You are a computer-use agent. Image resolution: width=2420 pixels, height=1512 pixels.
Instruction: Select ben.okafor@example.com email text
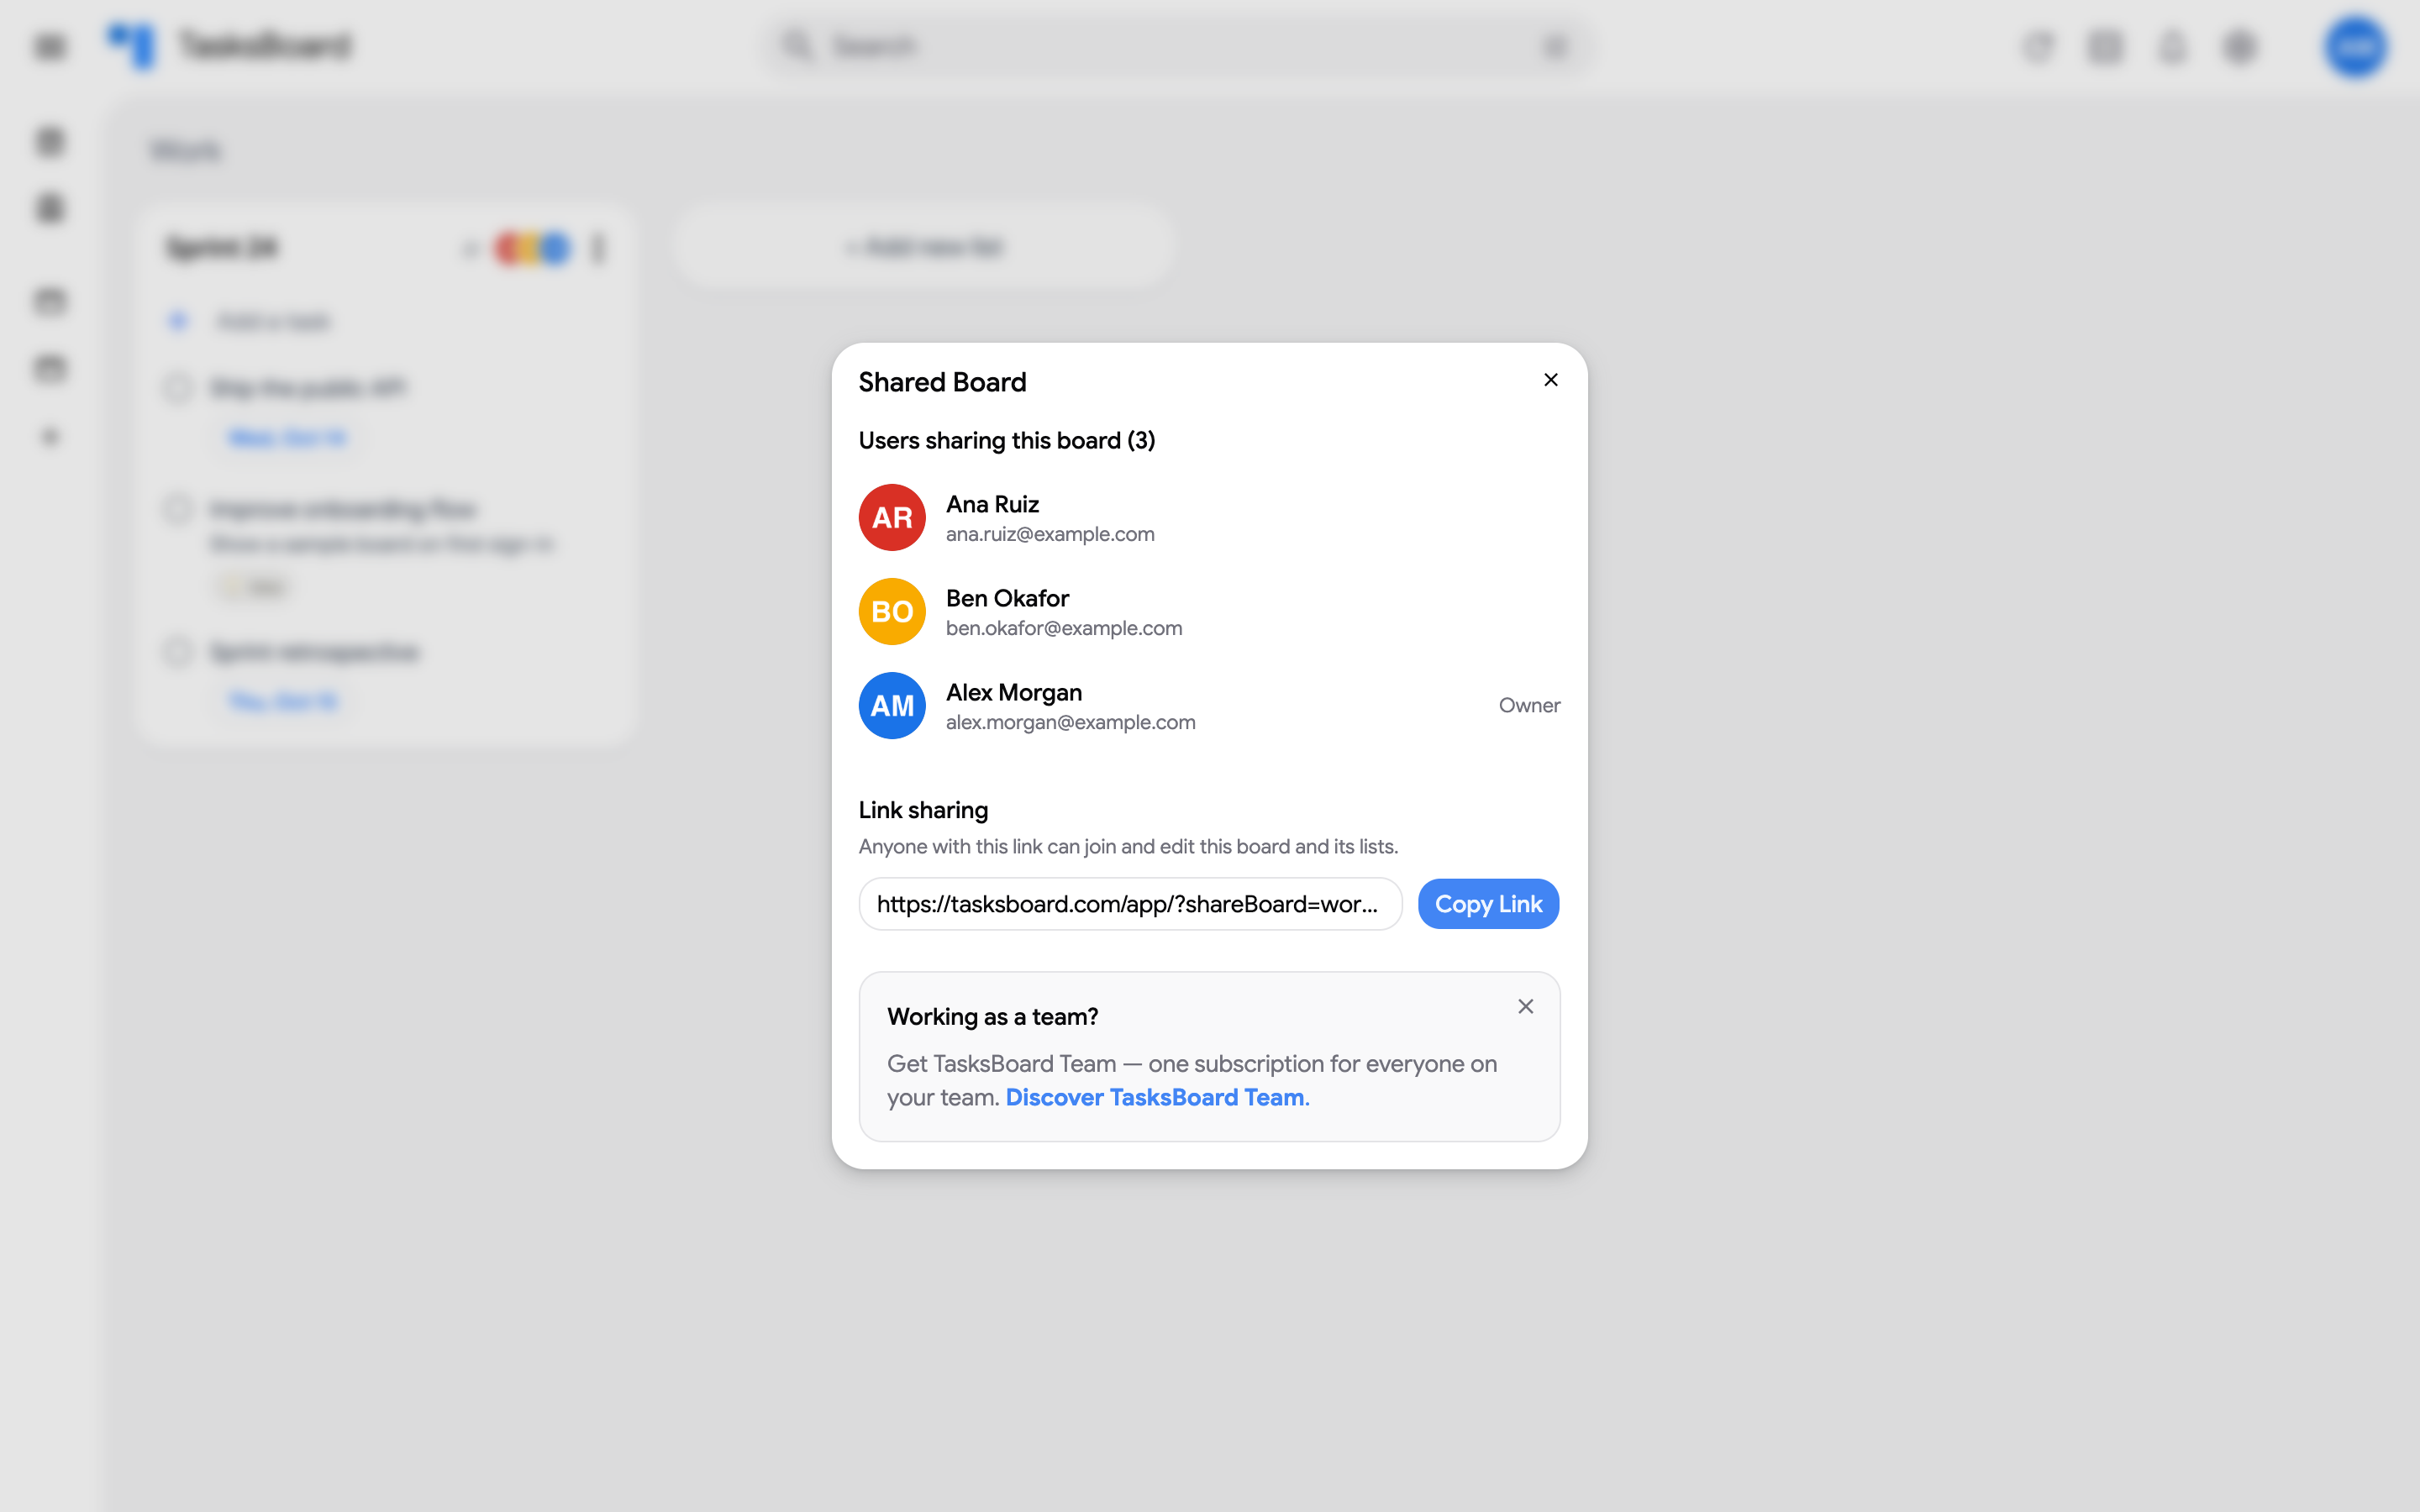(1064, 628)
